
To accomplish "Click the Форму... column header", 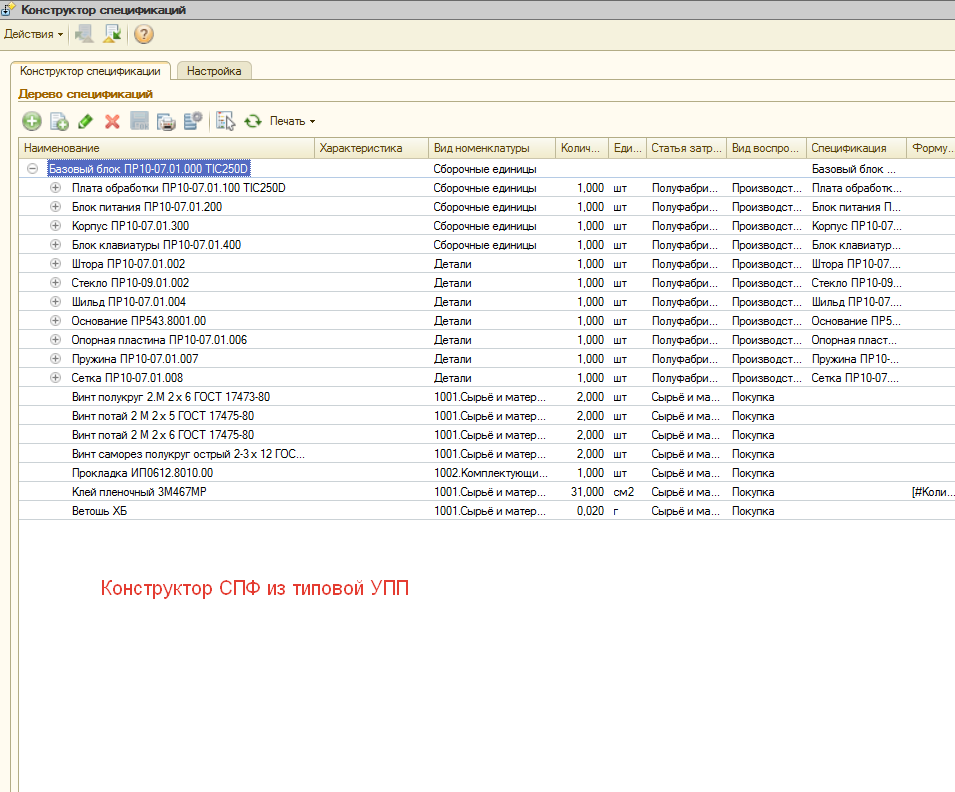I will tap(931, 148).
